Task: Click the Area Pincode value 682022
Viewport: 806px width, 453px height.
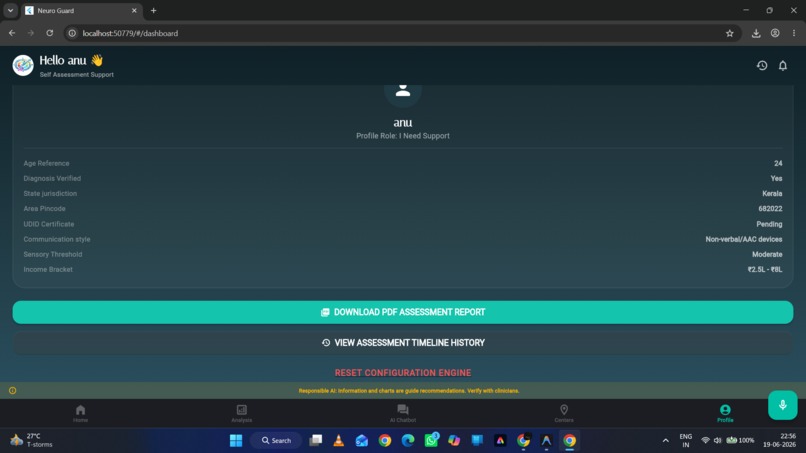Action: [x=770, y=209]
